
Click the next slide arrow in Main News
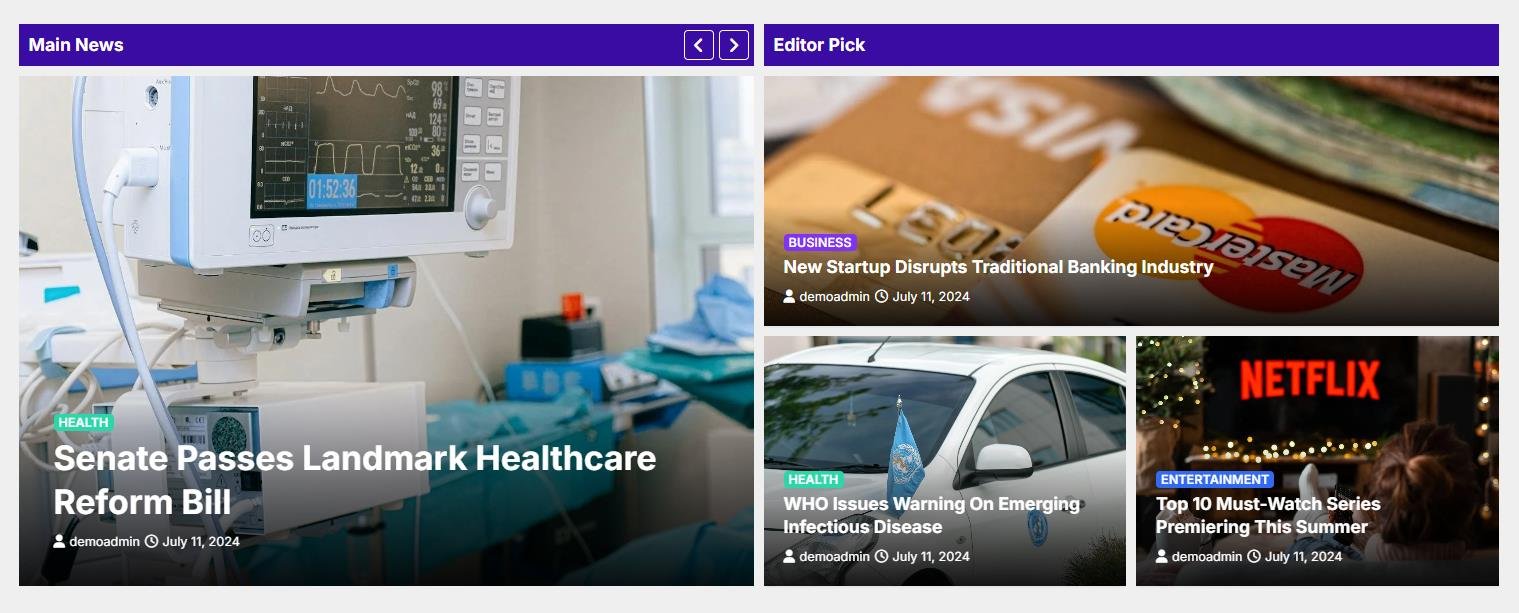point(734,45)
